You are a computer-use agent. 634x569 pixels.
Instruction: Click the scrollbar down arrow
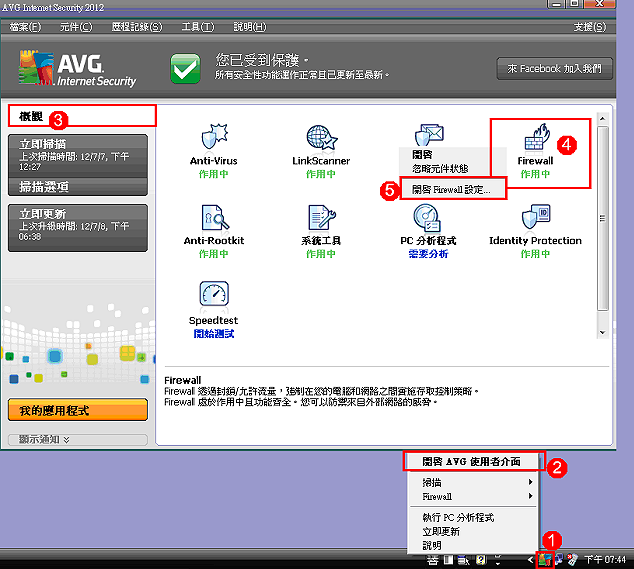602,332
